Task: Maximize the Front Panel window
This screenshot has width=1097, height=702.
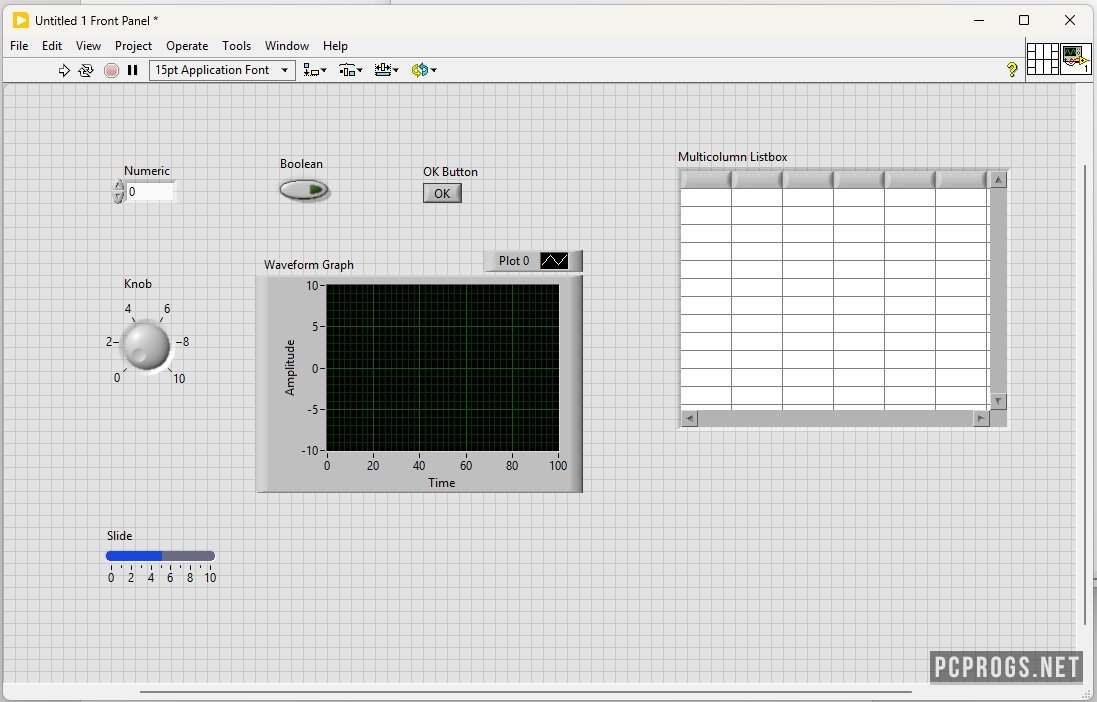Action: [x=1024, y=20]
